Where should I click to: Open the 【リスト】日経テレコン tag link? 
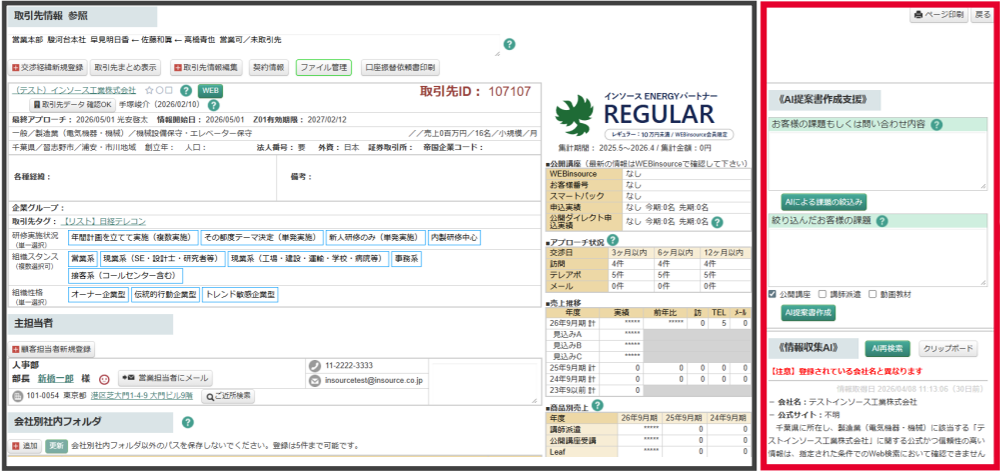[104, 222]
